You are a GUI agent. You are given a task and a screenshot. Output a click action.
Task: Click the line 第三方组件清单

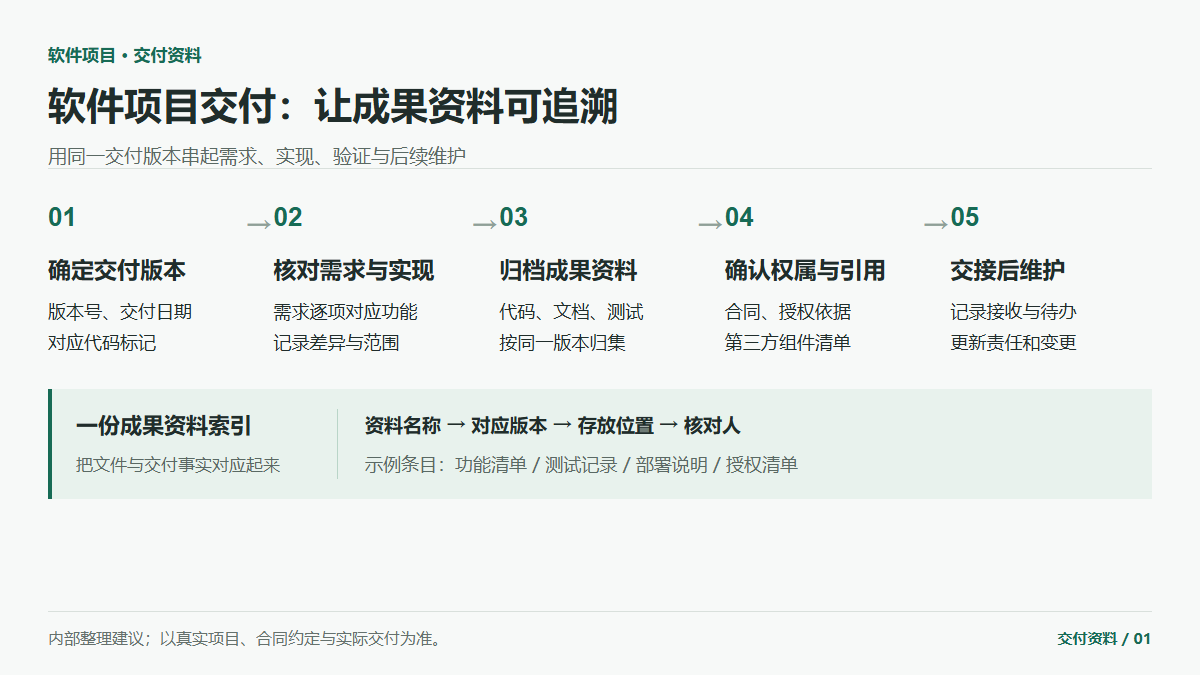pos(788,343)
